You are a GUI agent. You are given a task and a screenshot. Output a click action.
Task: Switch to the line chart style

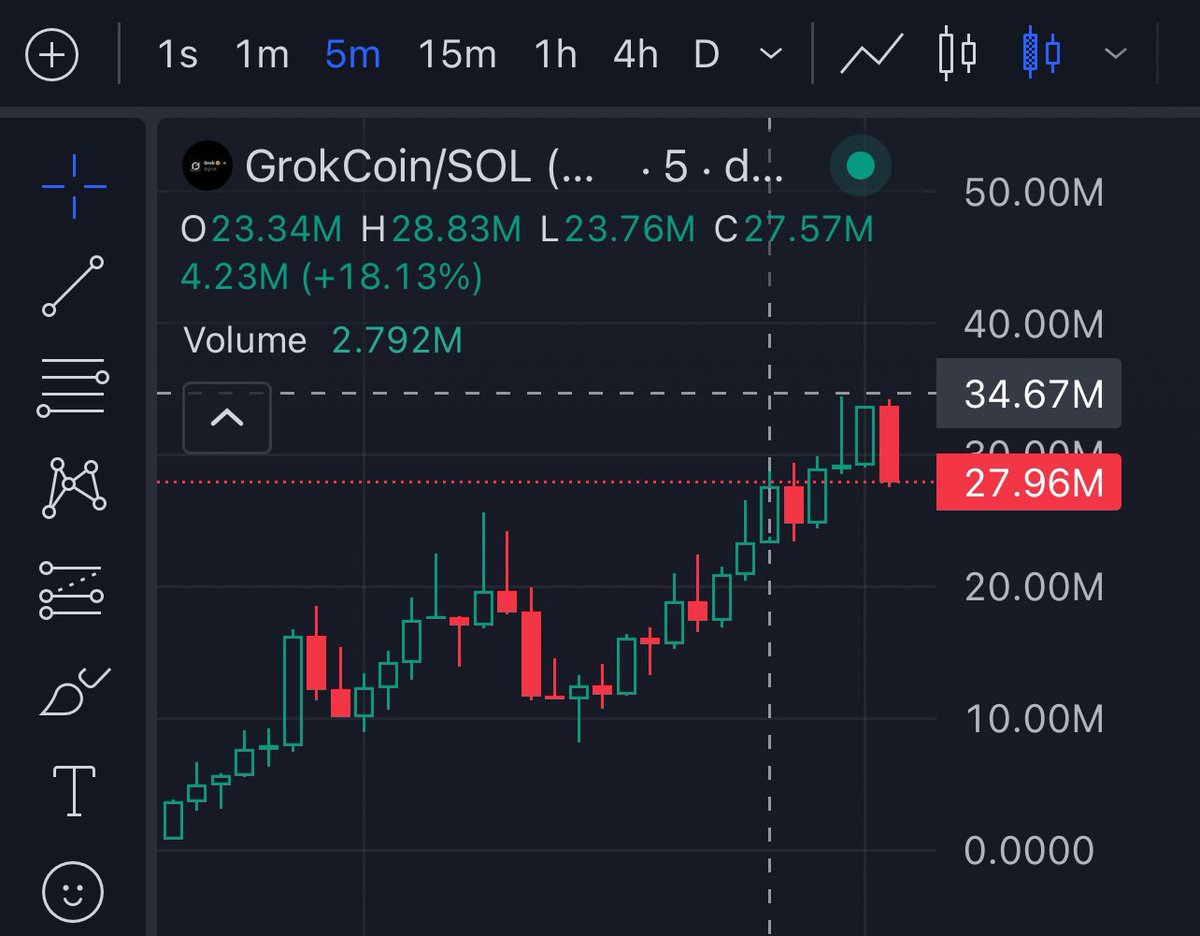[x=872, y=55]
